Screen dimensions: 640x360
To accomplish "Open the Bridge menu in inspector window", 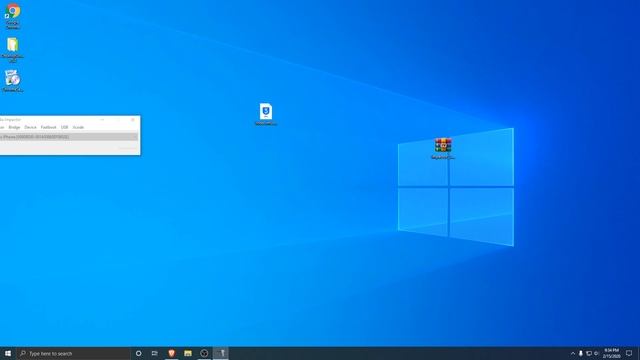I will [14, 127].
